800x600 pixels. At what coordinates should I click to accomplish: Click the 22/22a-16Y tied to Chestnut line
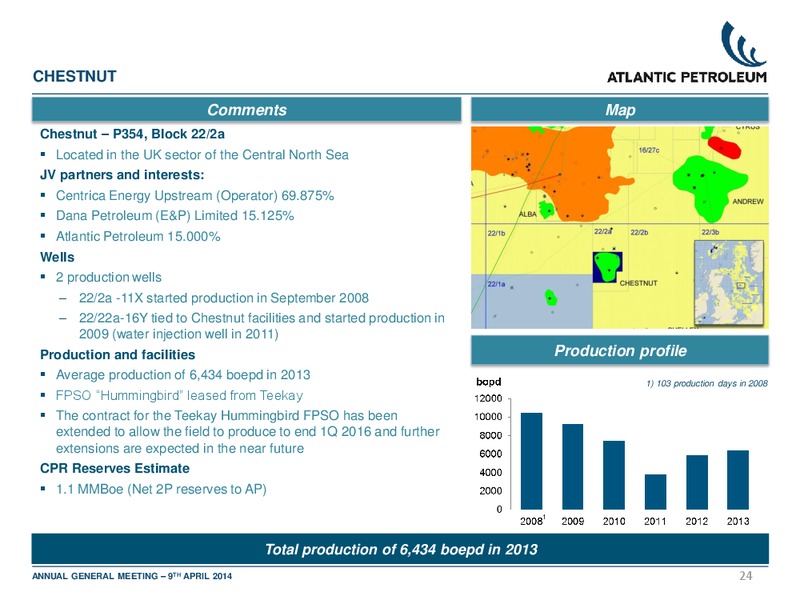coord(262,326)
